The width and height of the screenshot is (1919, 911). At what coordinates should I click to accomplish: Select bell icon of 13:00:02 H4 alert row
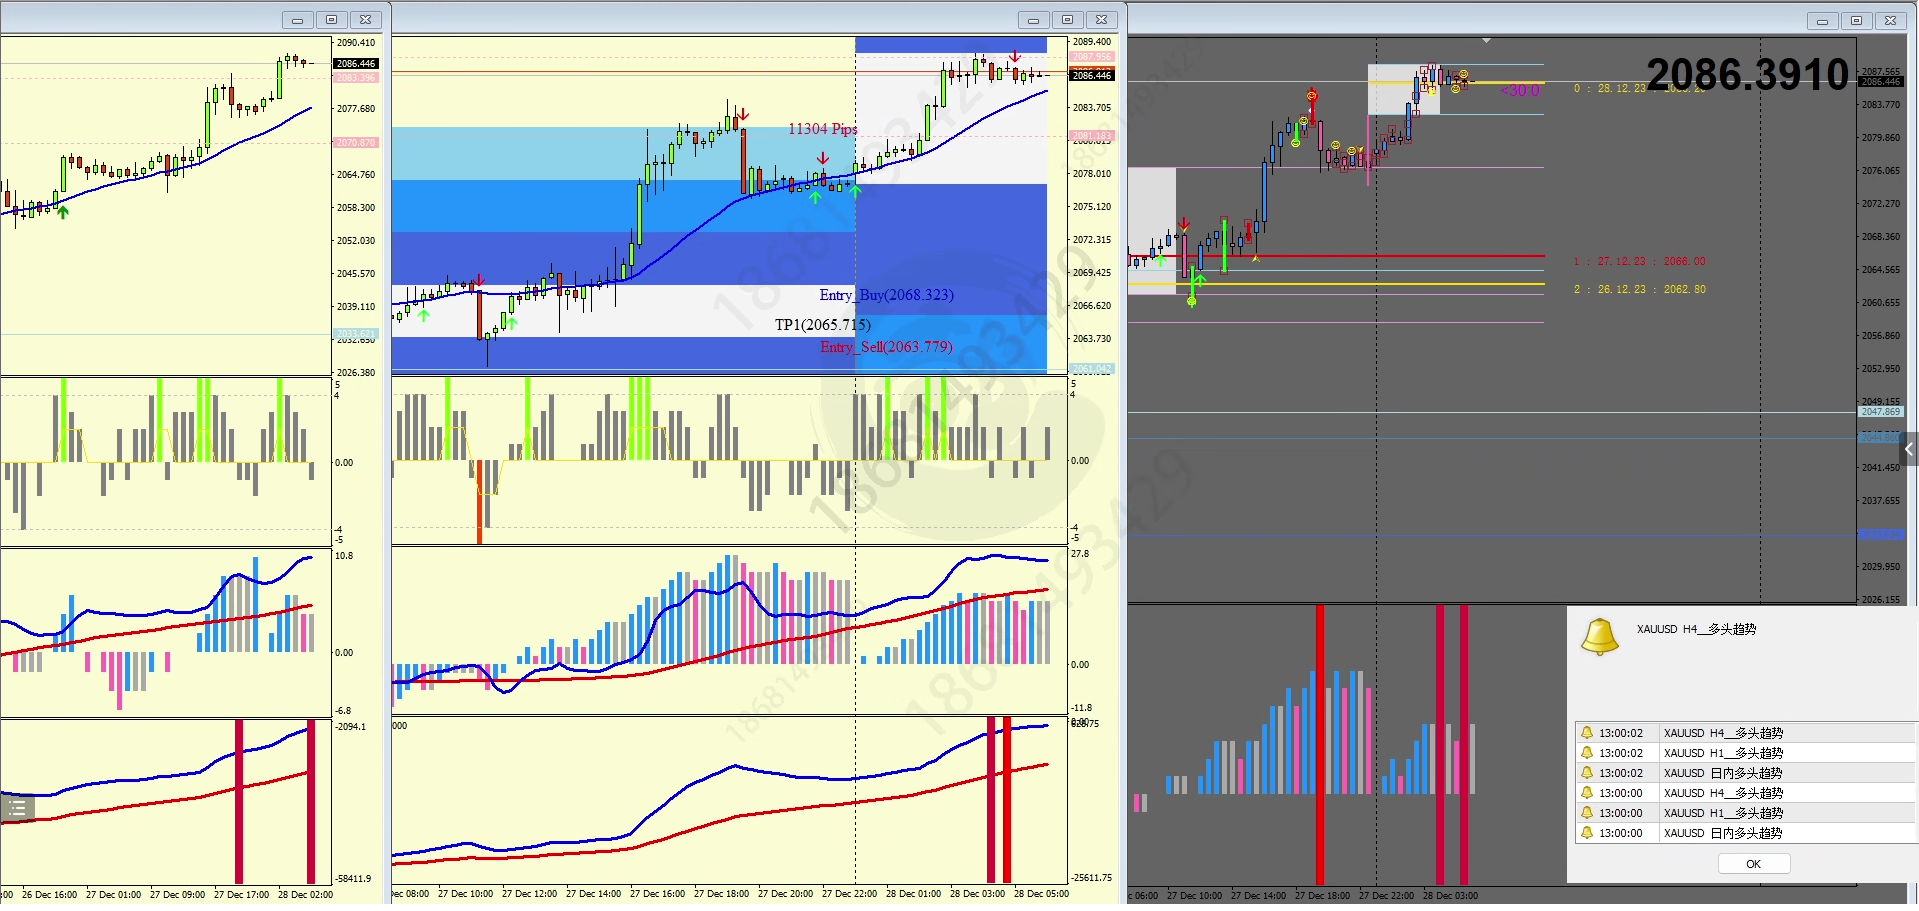tap(1586, 733)
